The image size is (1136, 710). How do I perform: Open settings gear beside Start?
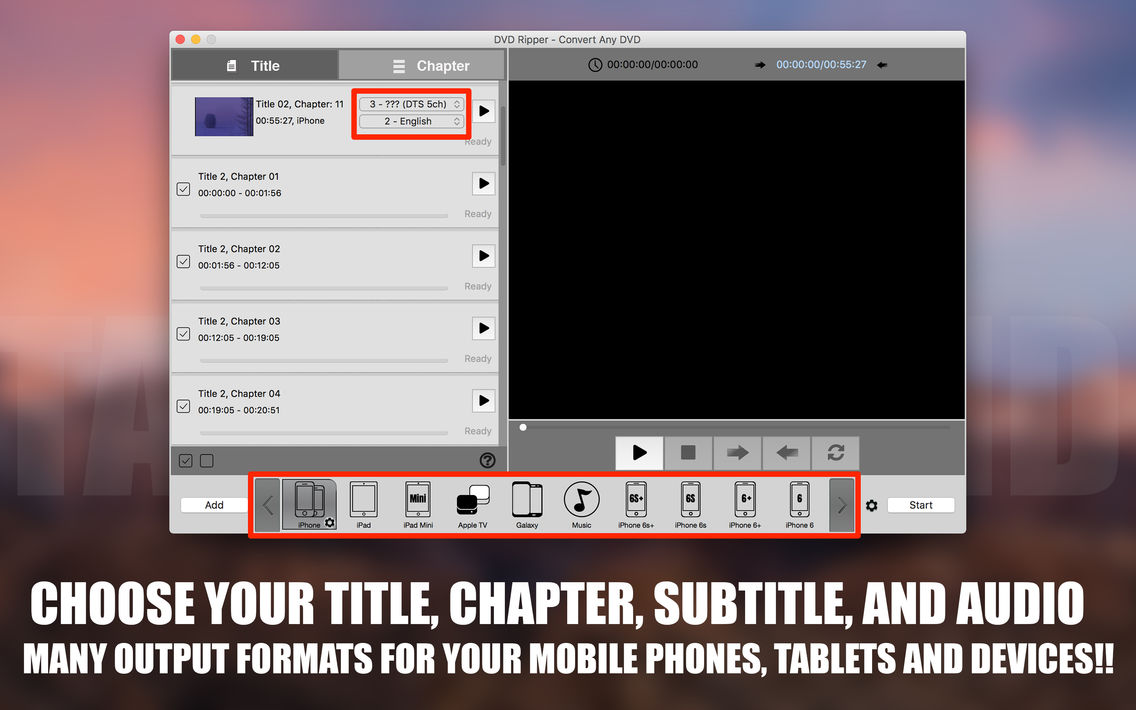click(872, 505)
